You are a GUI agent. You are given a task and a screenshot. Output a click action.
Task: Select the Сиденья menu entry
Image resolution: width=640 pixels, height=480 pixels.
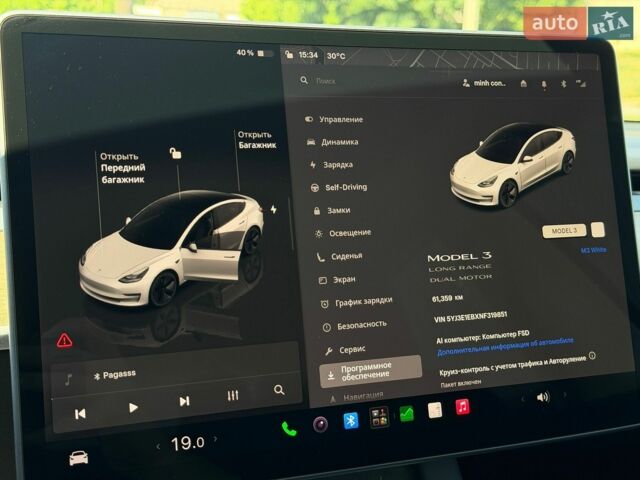click(340, 256)
